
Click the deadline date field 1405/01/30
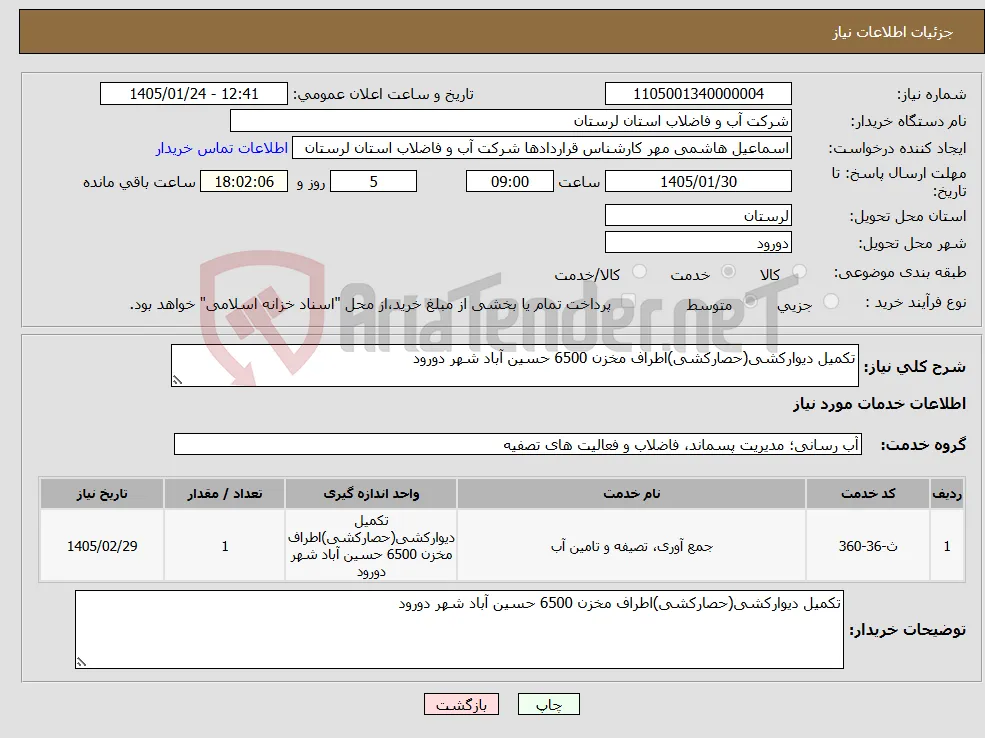(698, 182)
